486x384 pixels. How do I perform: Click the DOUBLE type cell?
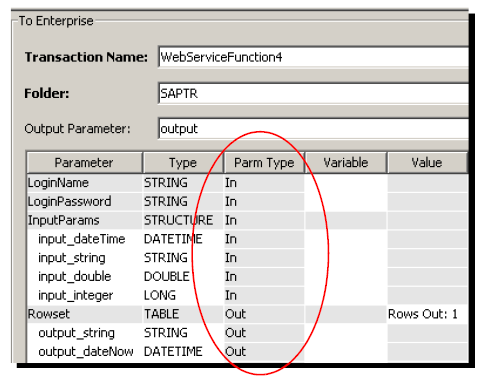(183, 276)
